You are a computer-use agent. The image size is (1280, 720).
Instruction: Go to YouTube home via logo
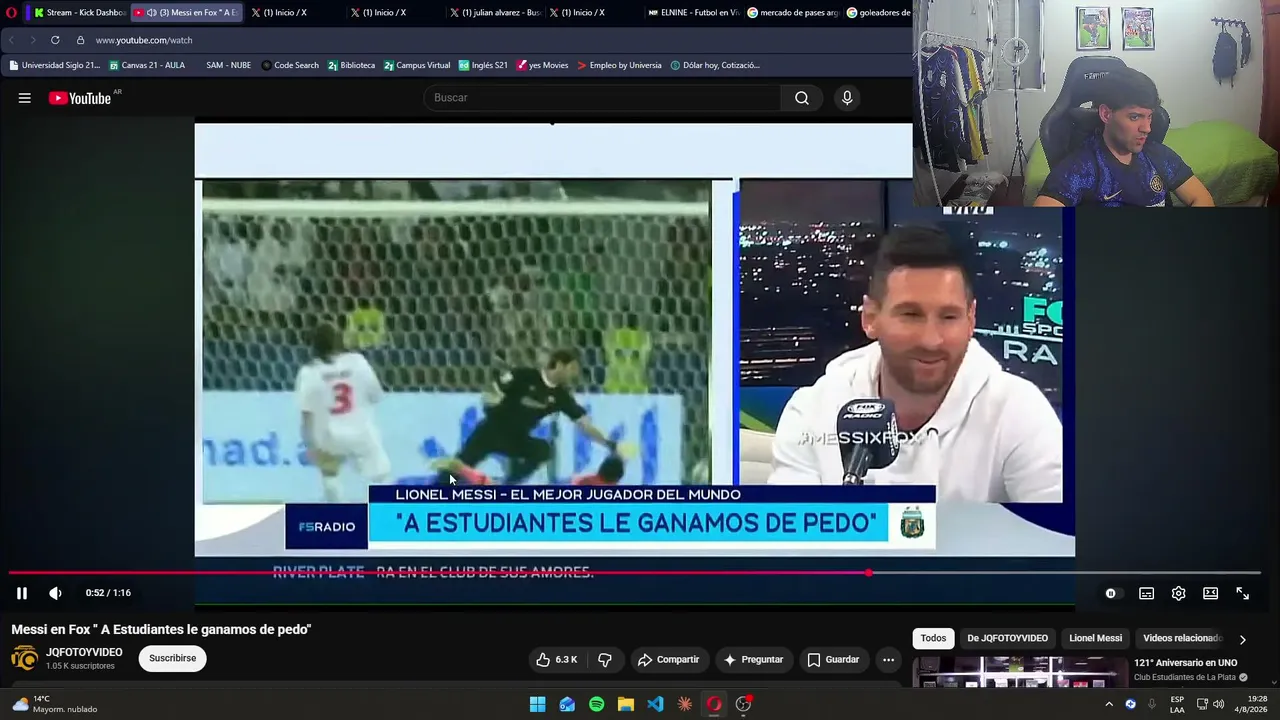point(80,98)
